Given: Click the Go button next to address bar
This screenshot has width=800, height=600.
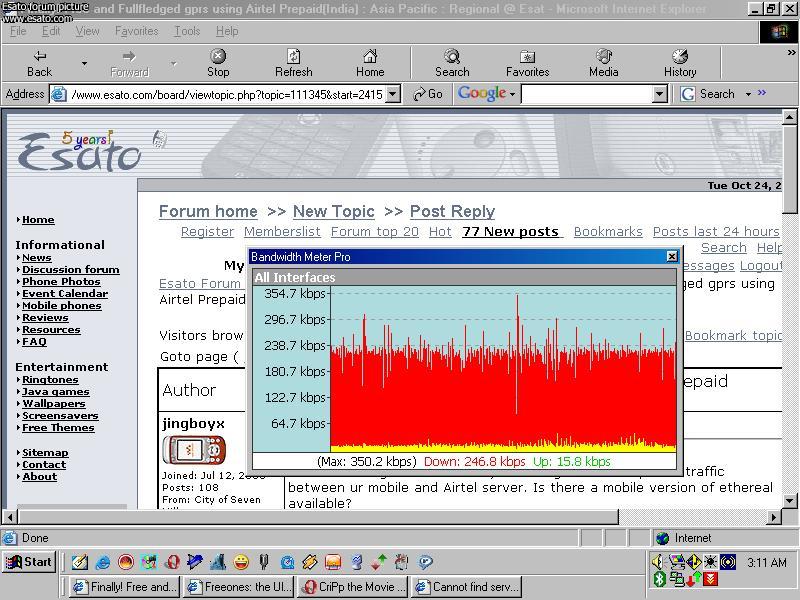Looking at the screenshot, I should (428, 94).
